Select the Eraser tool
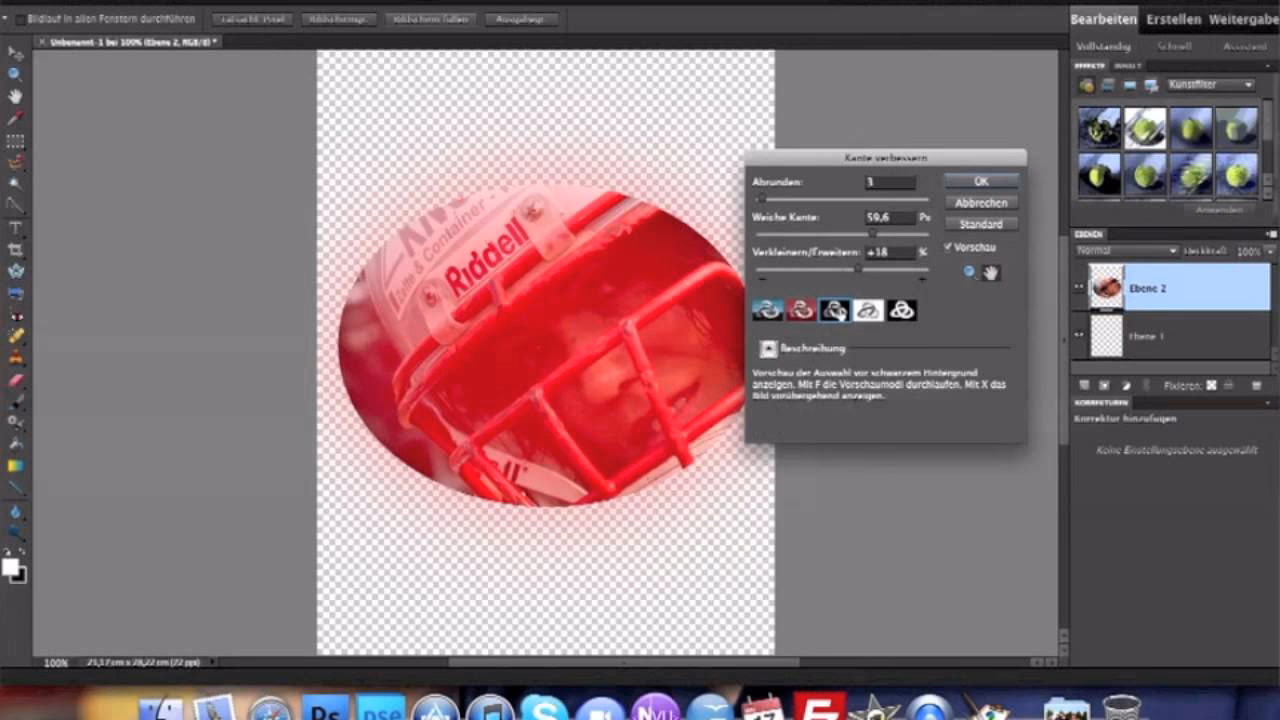 (x=15, y=380)
